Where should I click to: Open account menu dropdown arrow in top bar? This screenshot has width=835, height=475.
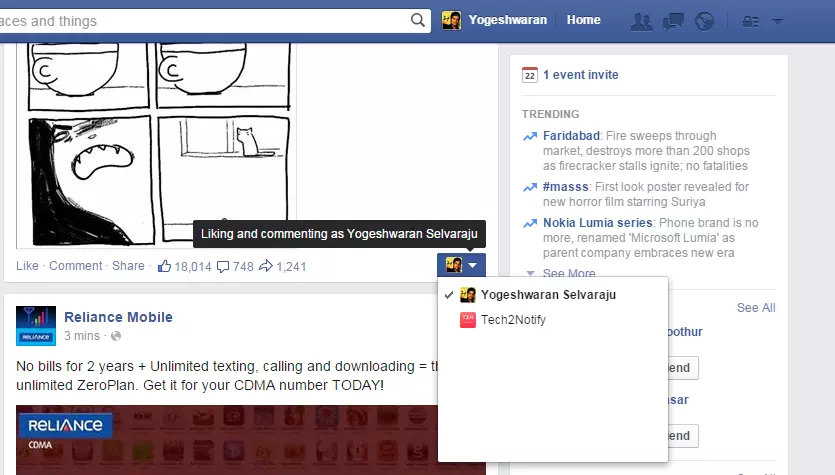[777, 22]
